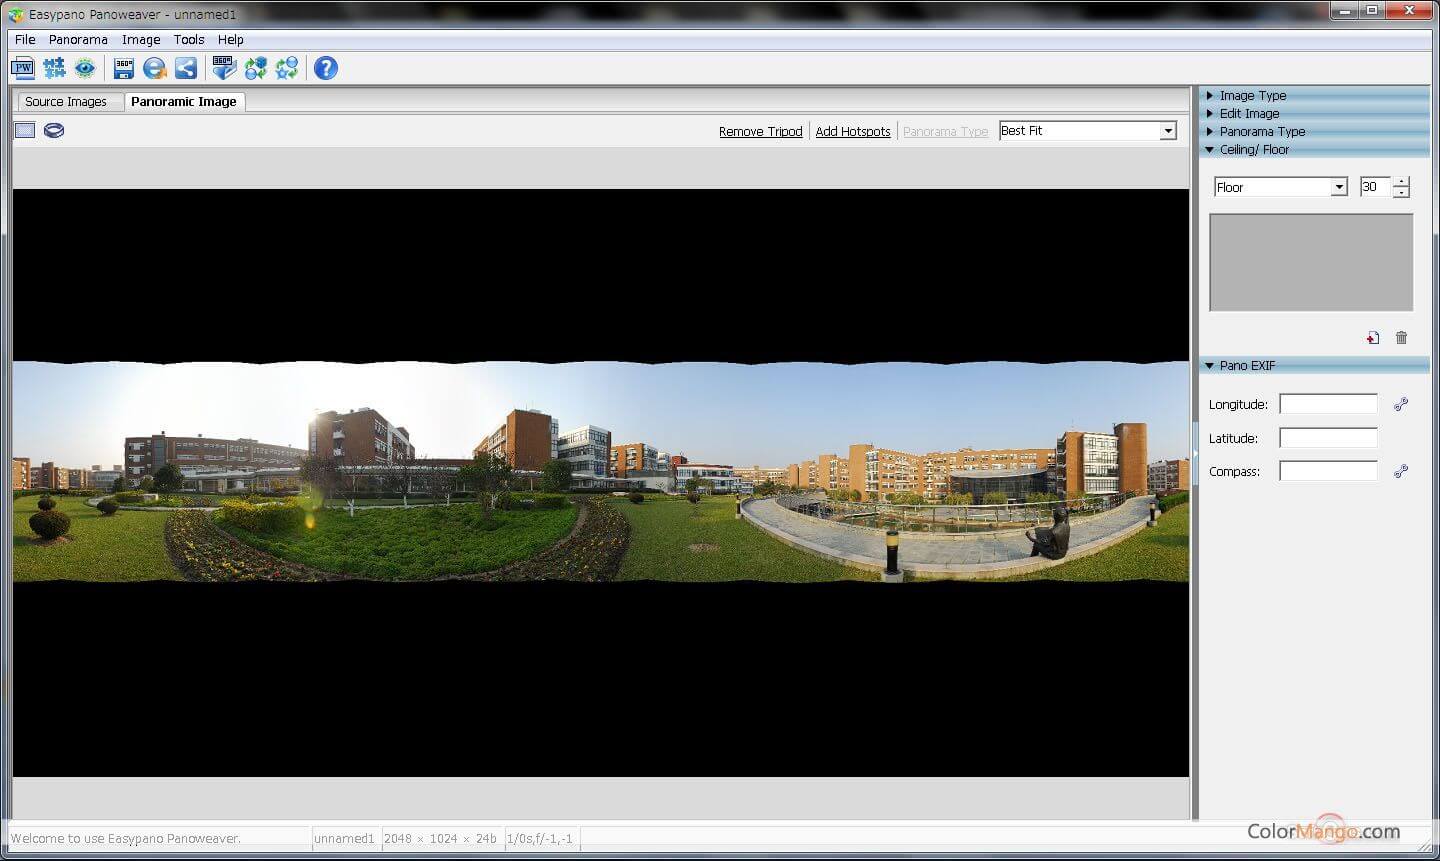Click the Latitude input field
Screen dimensions: 1440x861
(x=1328, y=438)
